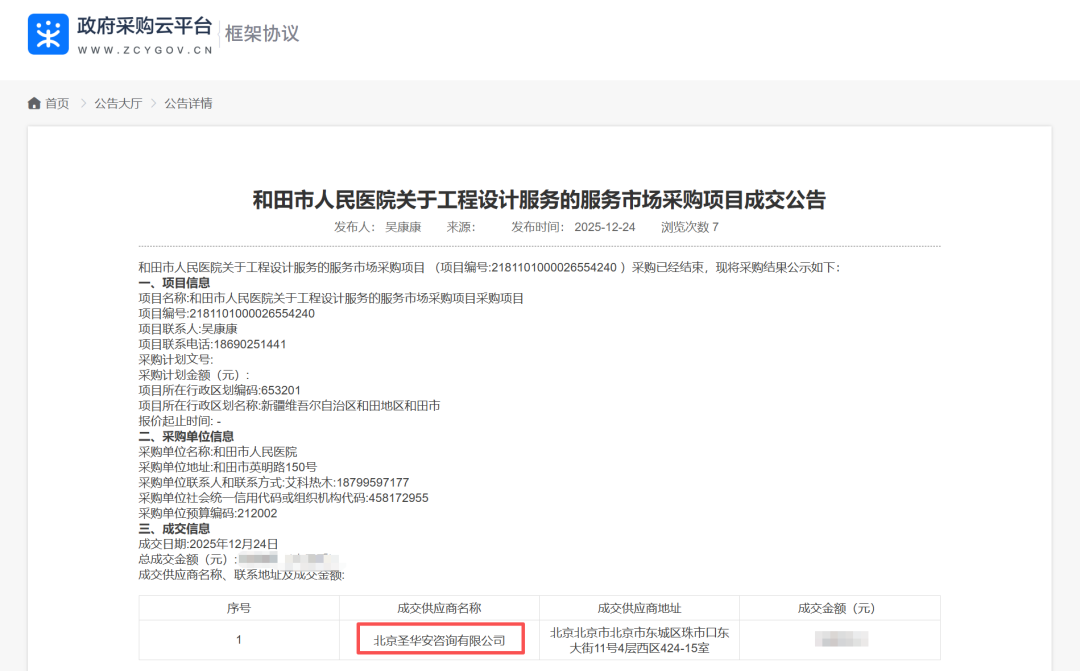Click the 成交供应商名称 table column header

[x=439, y=608]
